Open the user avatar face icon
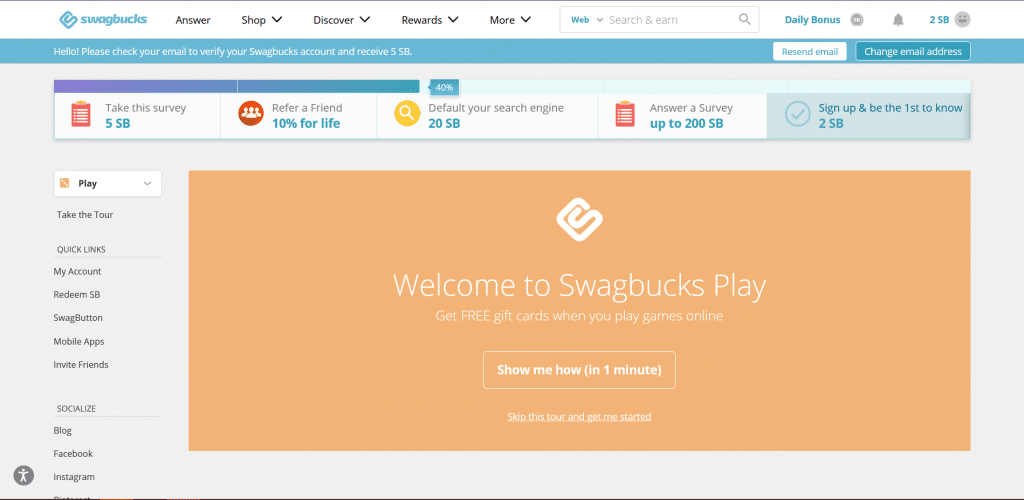The width and height of the screenshot is (1024, 500). pyautogui.click(x=962, y=20)
